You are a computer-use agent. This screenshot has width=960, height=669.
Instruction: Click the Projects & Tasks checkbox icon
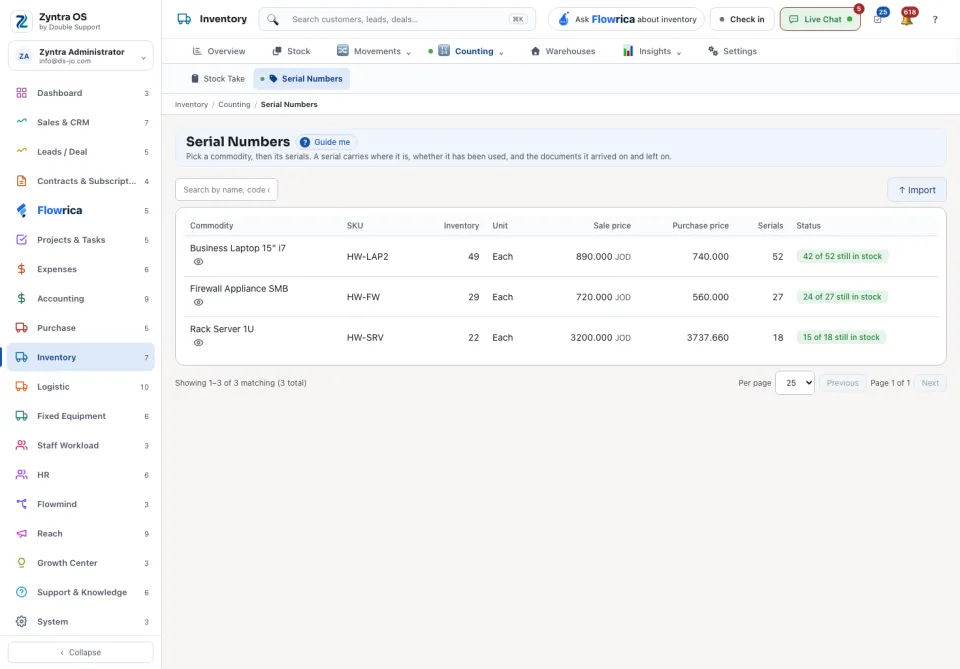21,240
